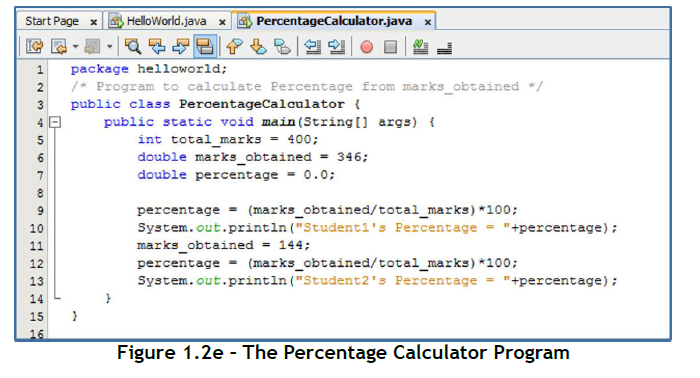Toggle Highlight Search button in toolbar
700x378 pixels.
[205, 46]
